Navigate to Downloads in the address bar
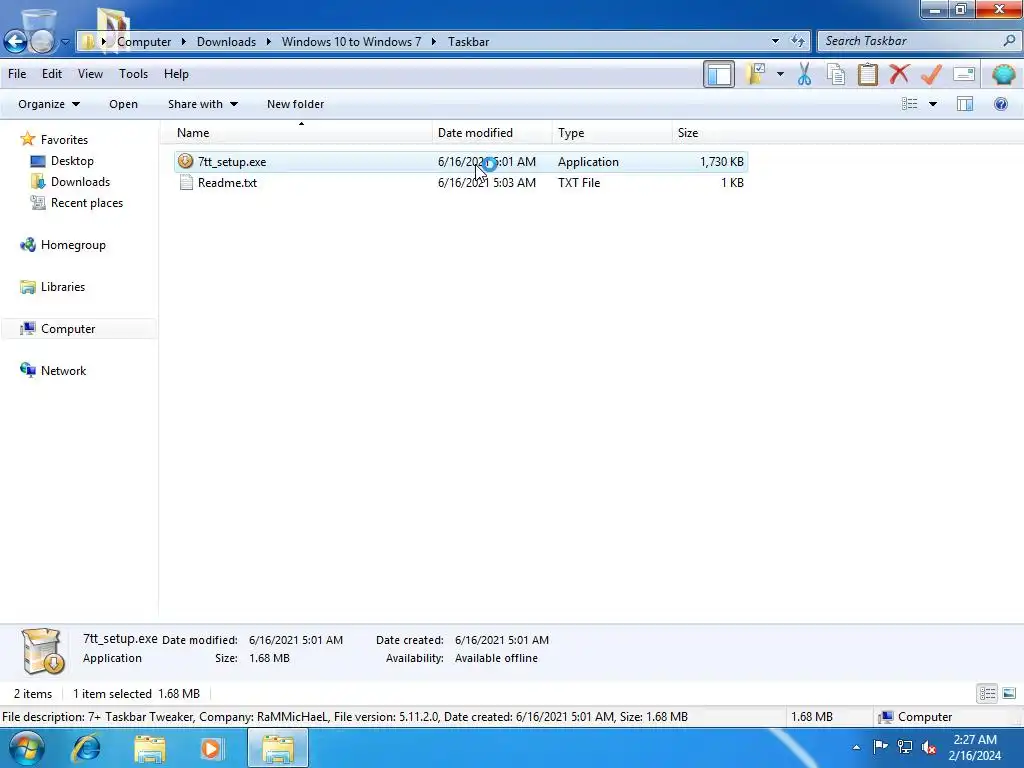The width and height of the screenshot is (1024, 768). (x=226, y=42)
